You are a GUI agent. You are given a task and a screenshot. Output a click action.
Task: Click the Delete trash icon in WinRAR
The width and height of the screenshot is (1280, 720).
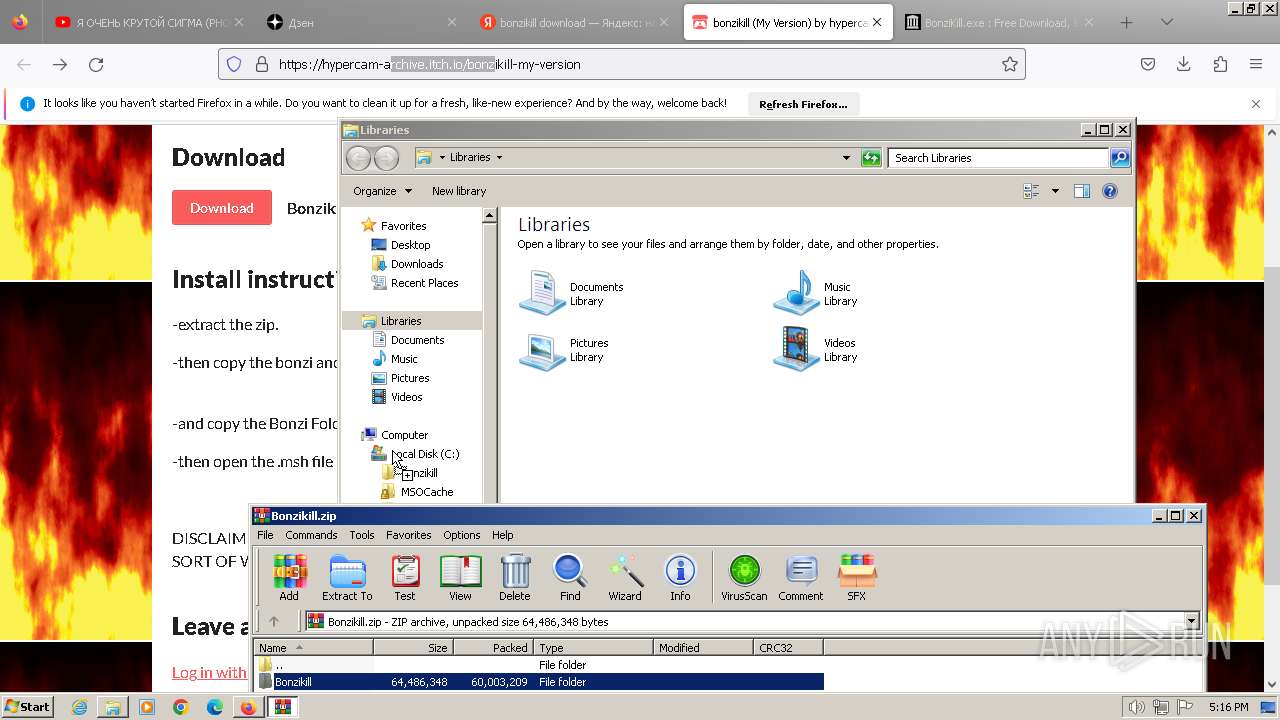[515, 578]
